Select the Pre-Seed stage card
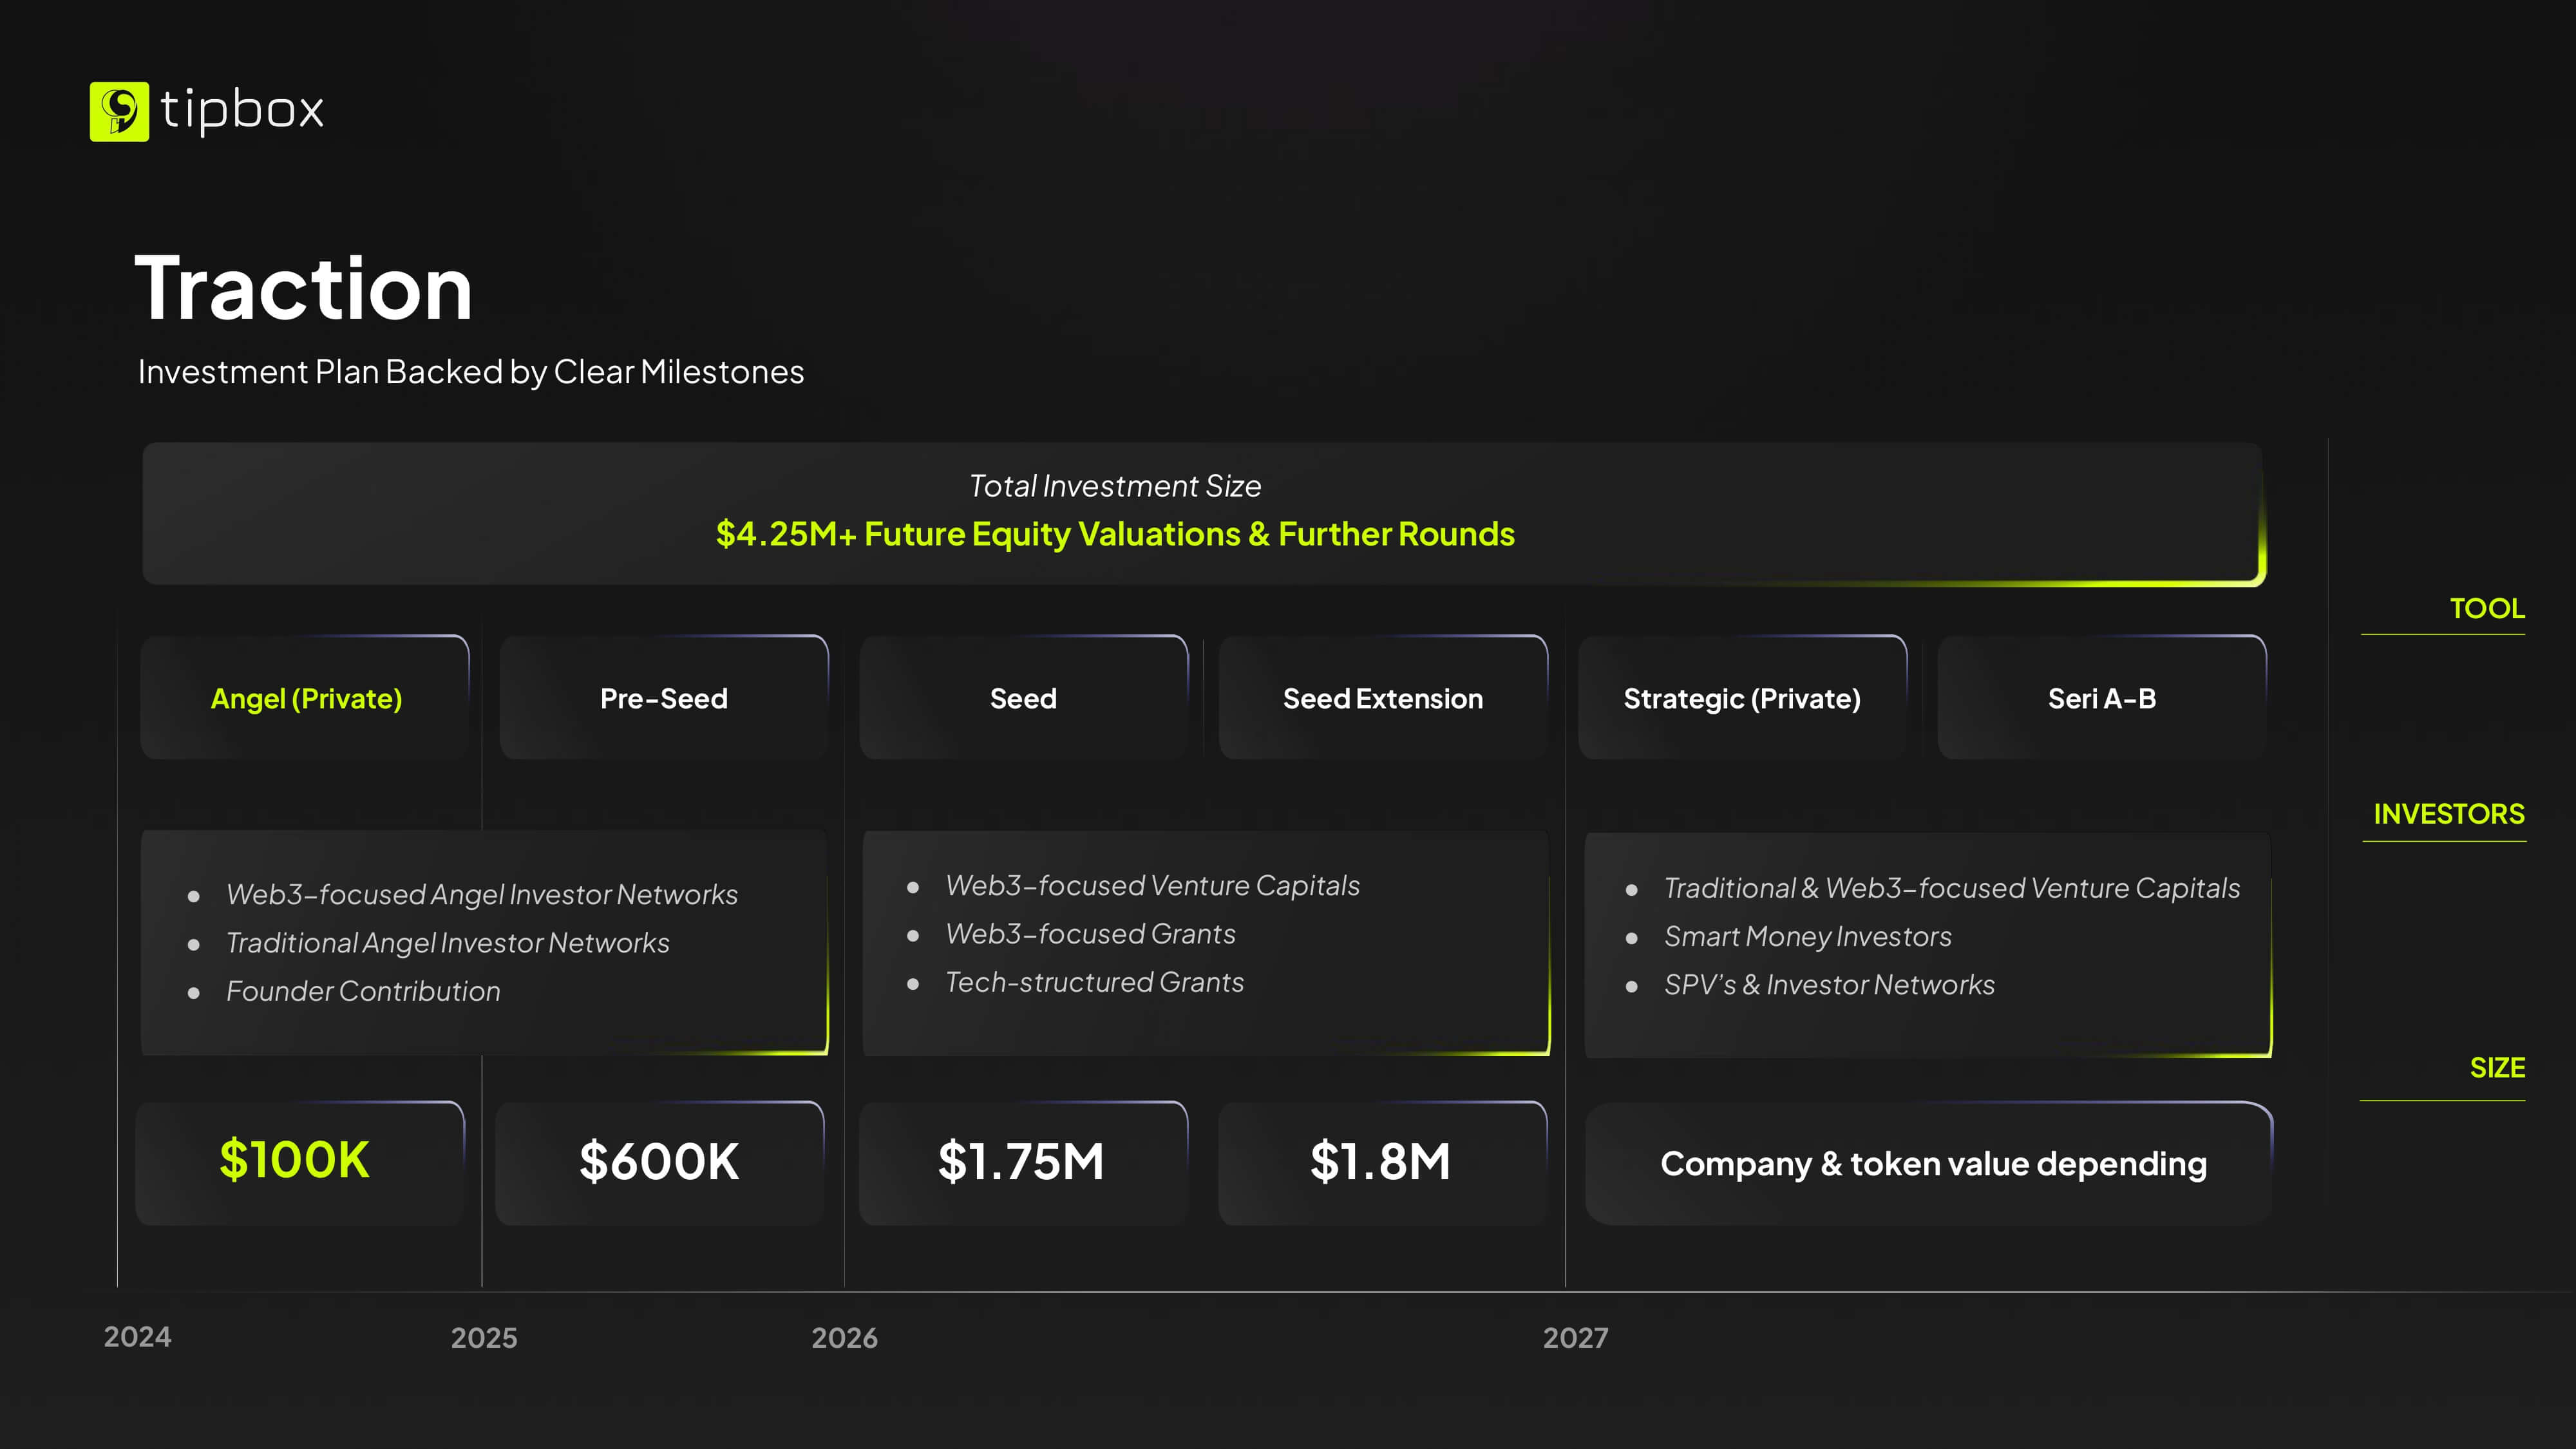 [663, 698]
